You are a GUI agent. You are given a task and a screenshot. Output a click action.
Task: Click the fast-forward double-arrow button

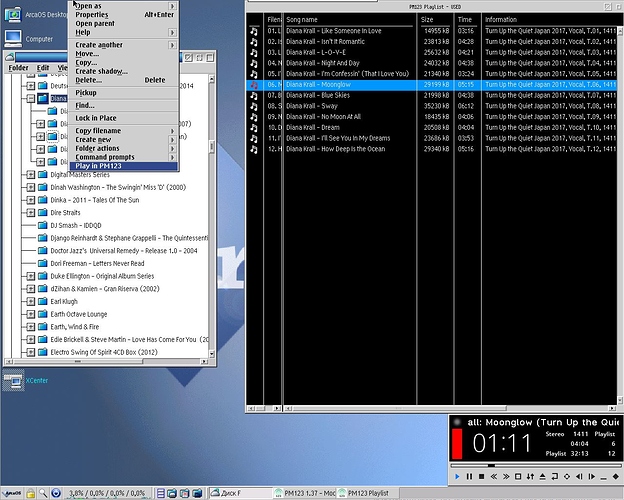[x=506, y=476]
